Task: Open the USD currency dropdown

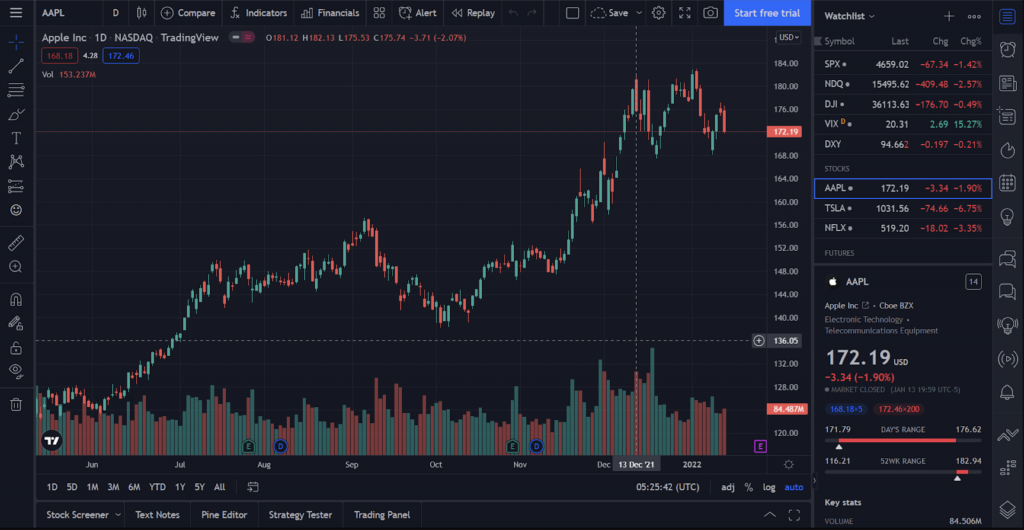Action: [x=788, y=37]
